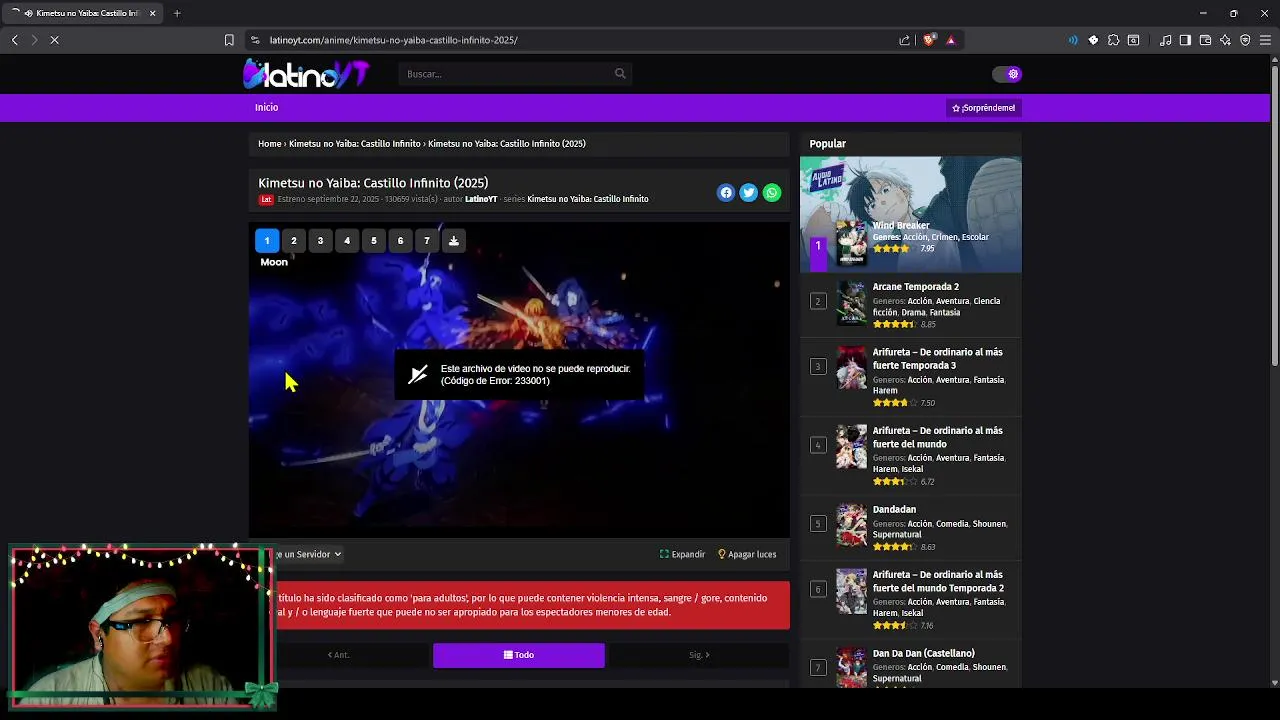
Task: Select server tab 5
Action: click(x=374, y=241)
